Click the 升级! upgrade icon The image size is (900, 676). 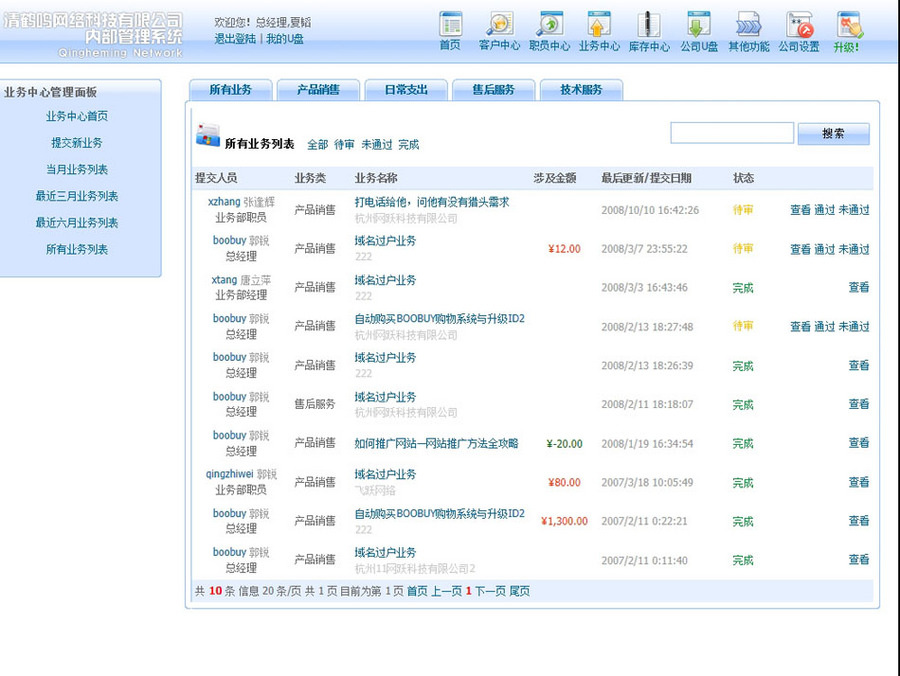click(x=848, y=24)
